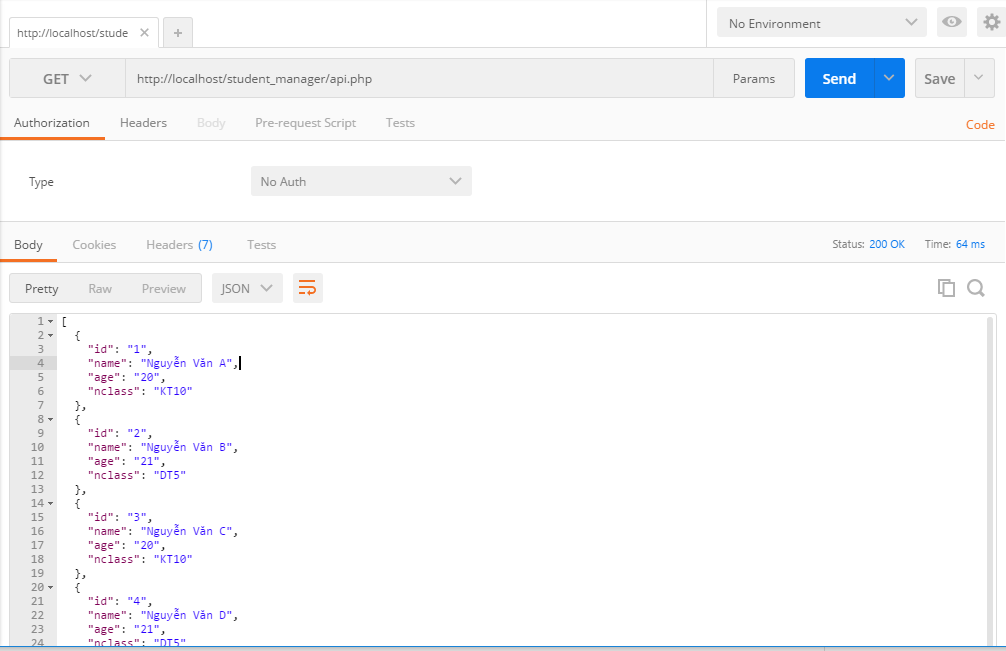Open the request Headers tab

click(143, 123)
